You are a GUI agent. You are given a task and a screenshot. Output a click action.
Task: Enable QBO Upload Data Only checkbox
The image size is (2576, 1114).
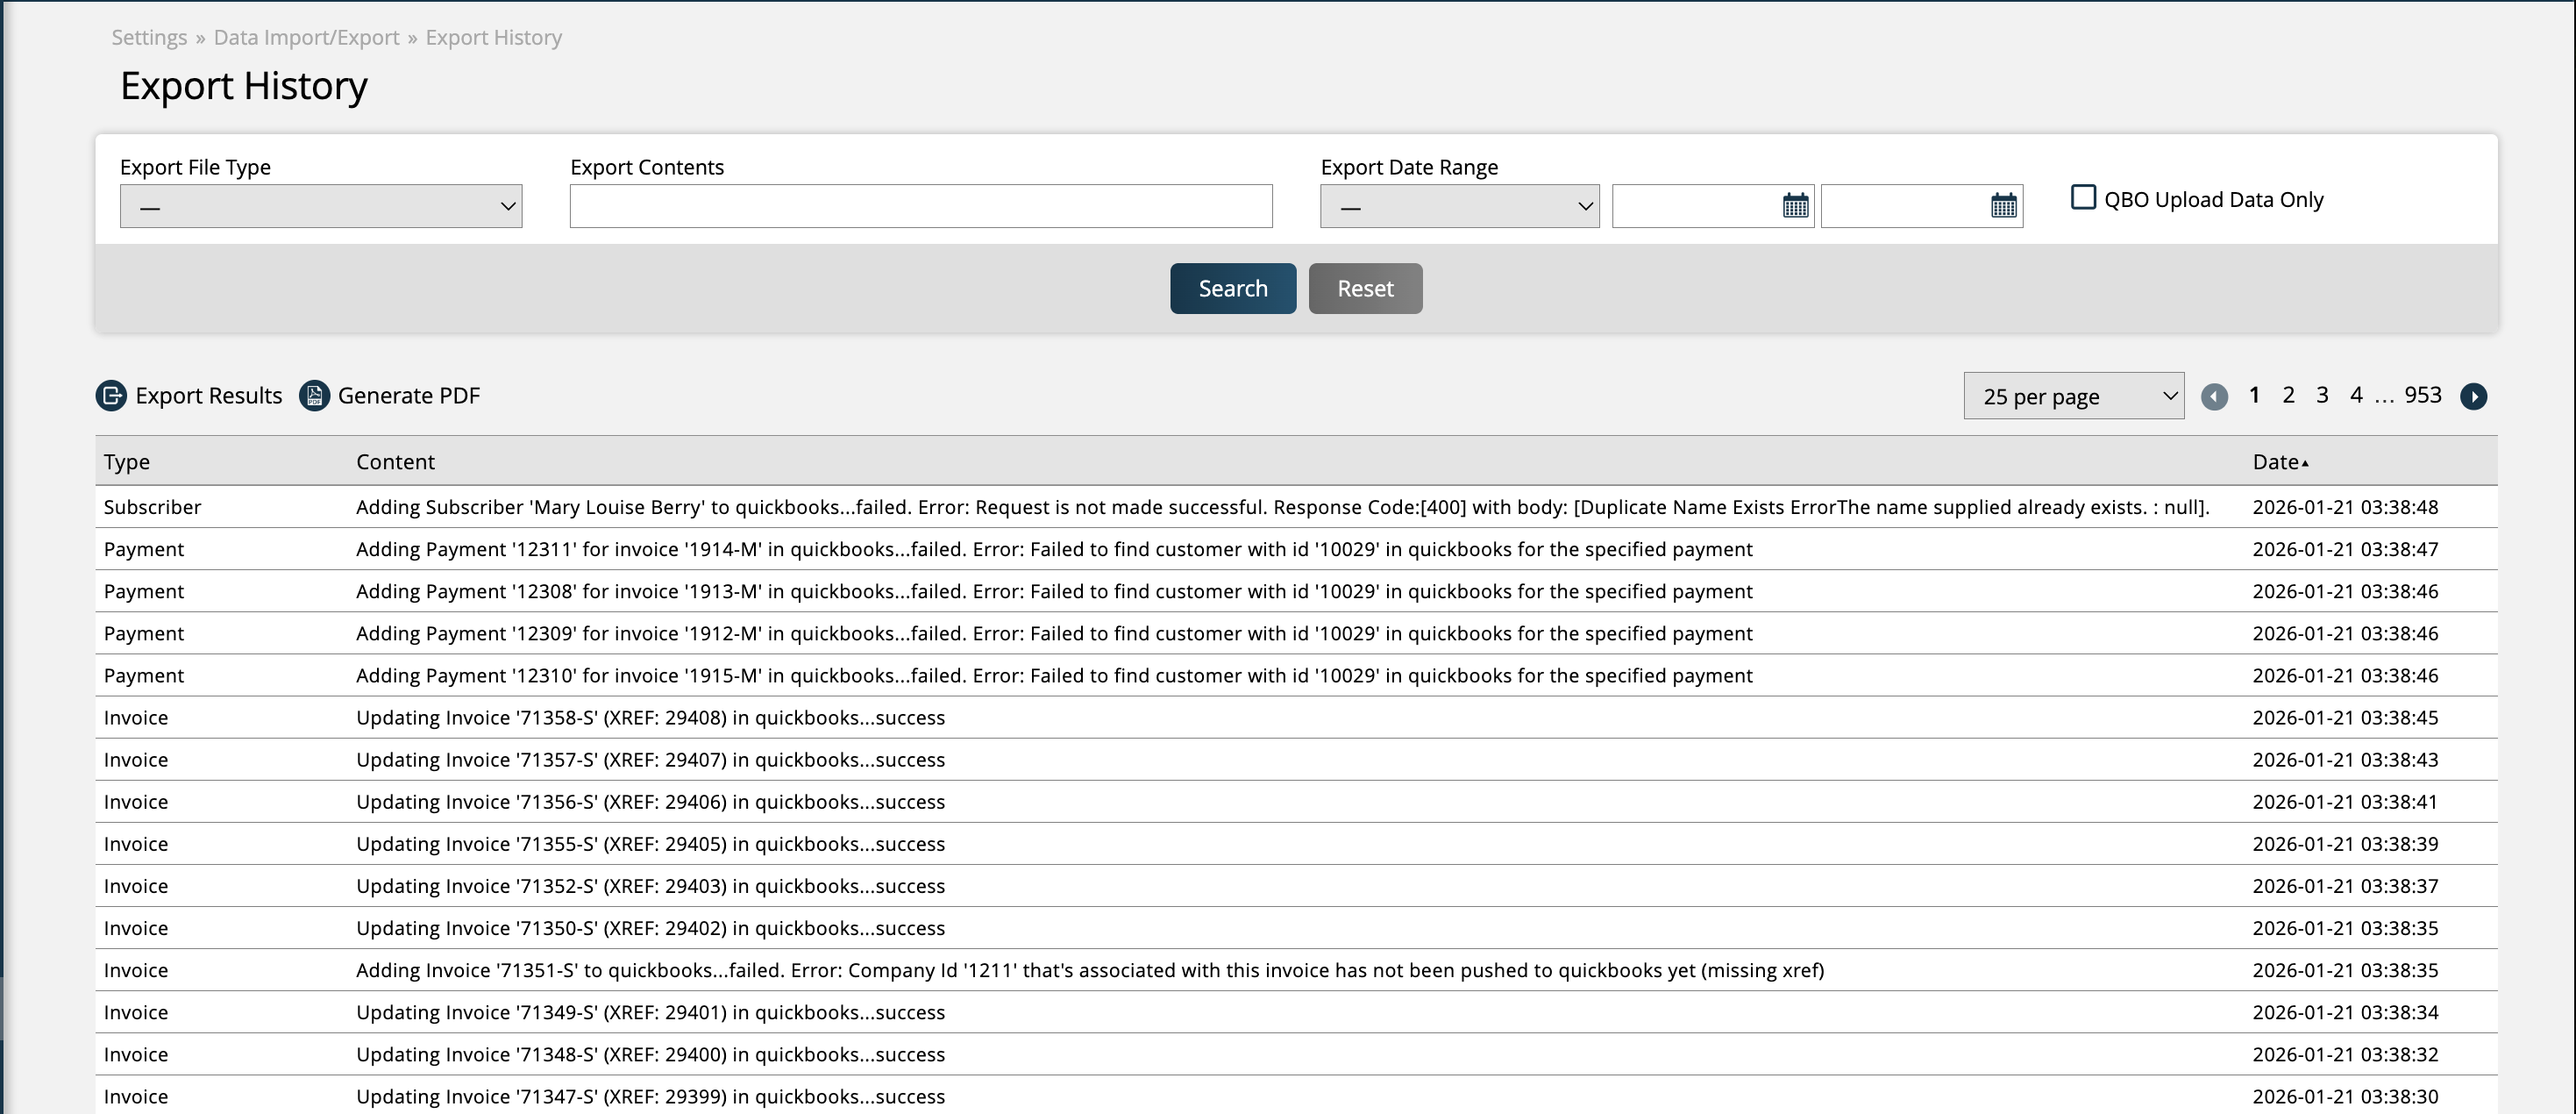(x=2083, y=198)
